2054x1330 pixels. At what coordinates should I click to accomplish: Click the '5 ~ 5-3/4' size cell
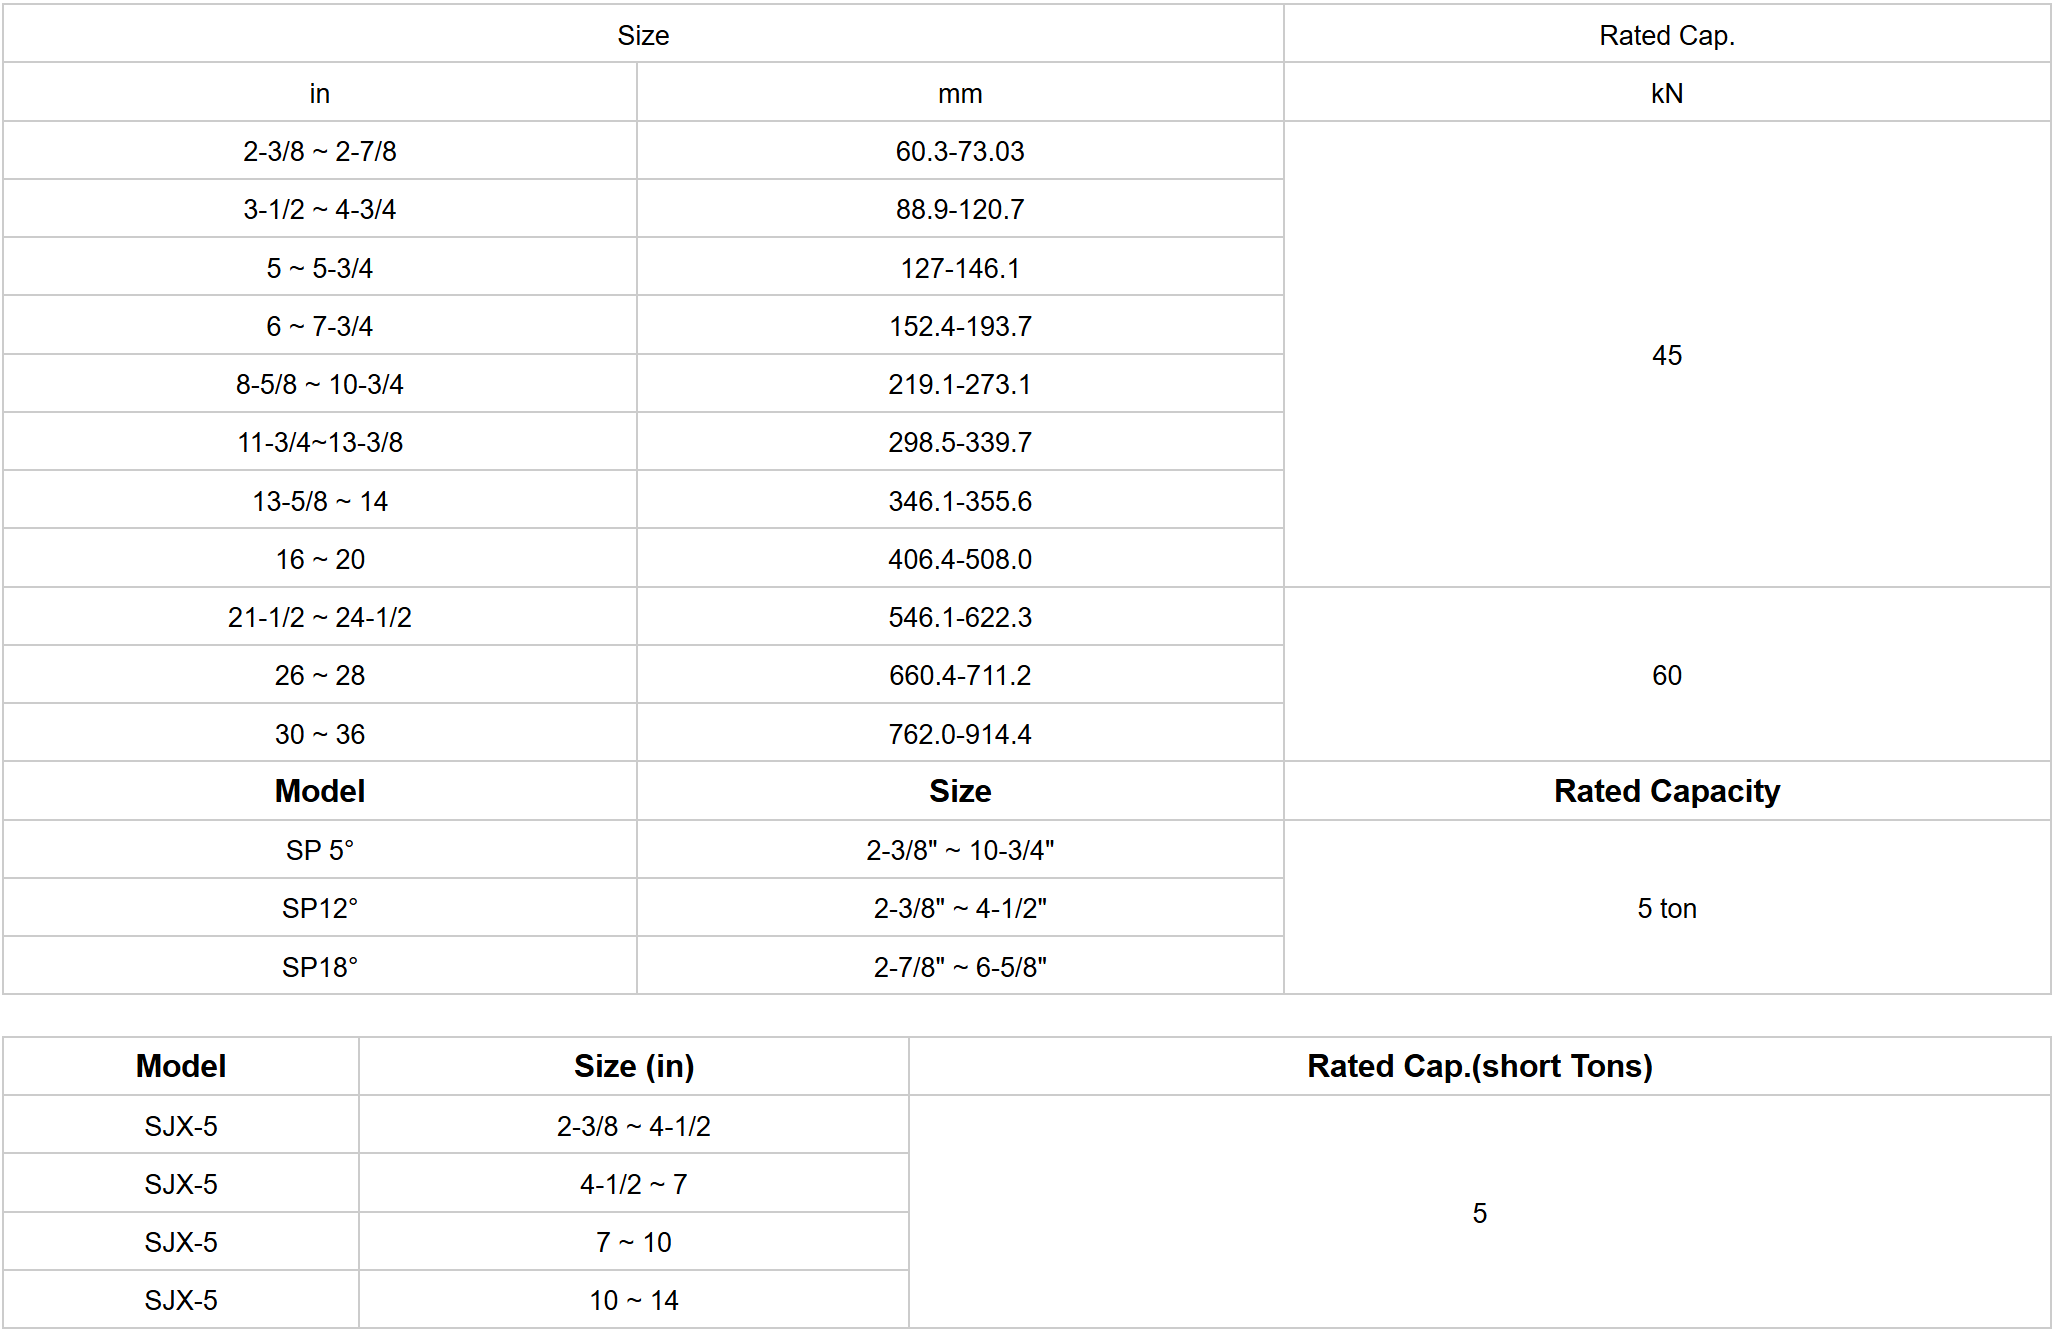tap(320, 268)
